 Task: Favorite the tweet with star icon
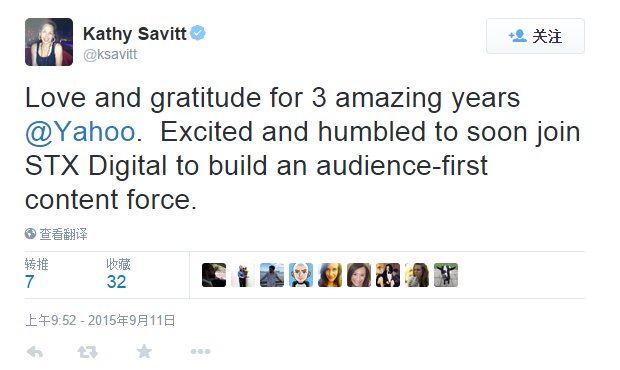[x=144, y=351]
